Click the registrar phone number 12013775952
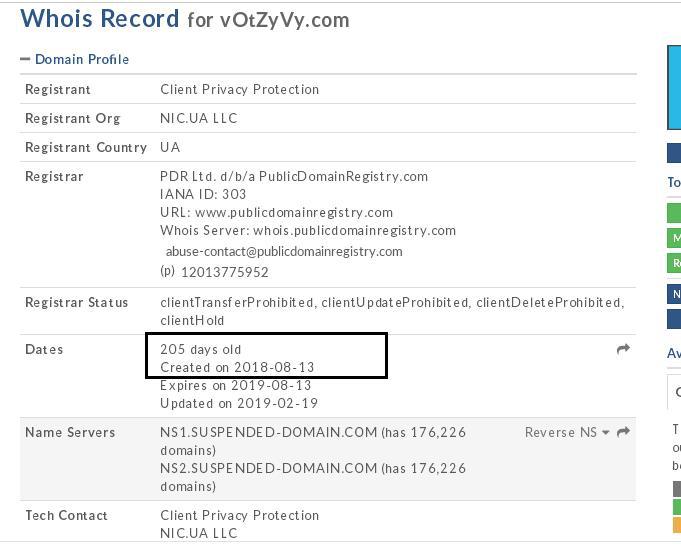The width and height of the screenshot is (681, 554). coord(224,271)
